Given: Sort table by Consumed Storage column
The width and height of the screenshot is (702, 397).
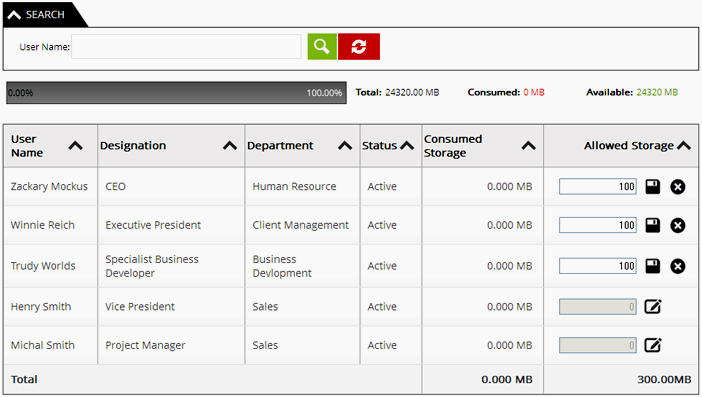Looking at the screenshot, I should (528, 145).
